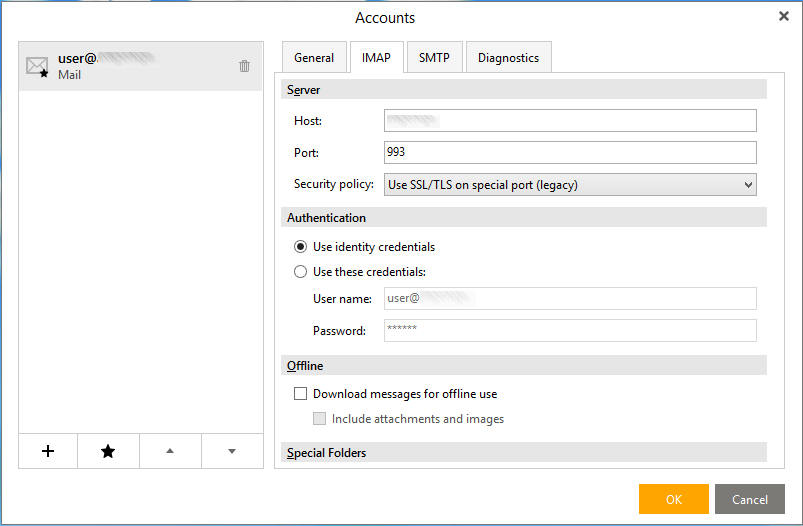
Task: Delete the user mail account via trash icon
Action: tap(244, 66)
